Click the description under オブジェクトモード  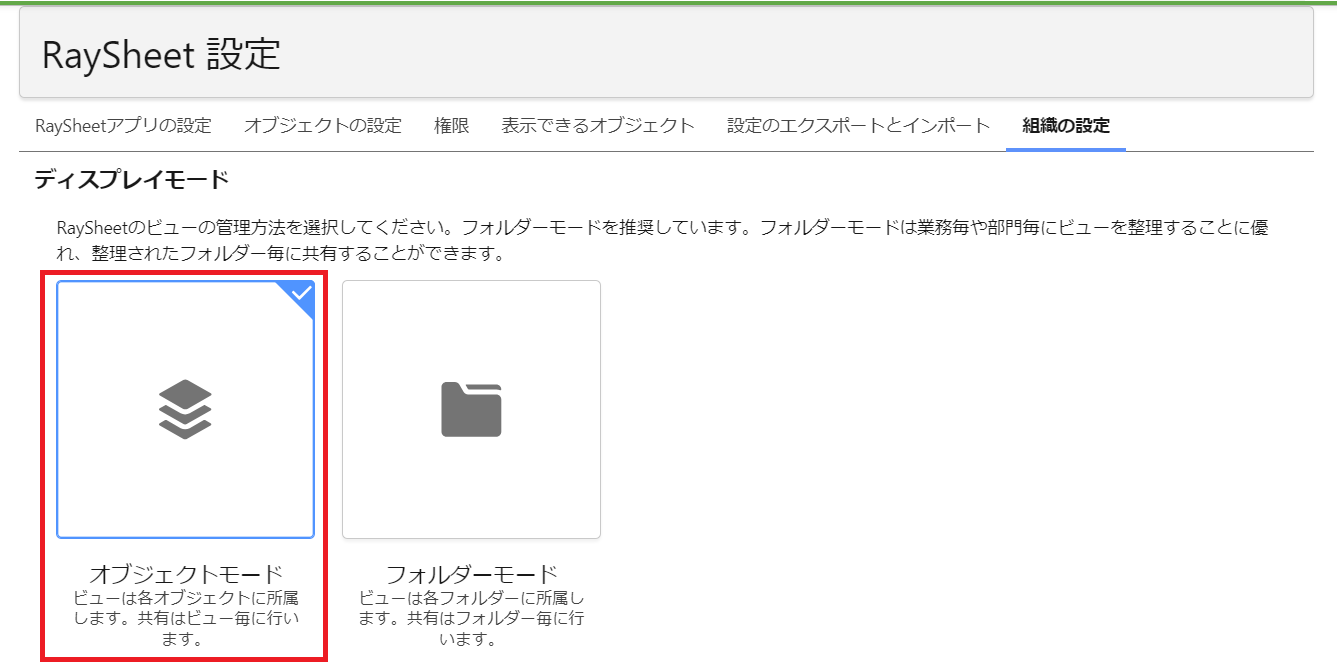(x=186, y=618)
